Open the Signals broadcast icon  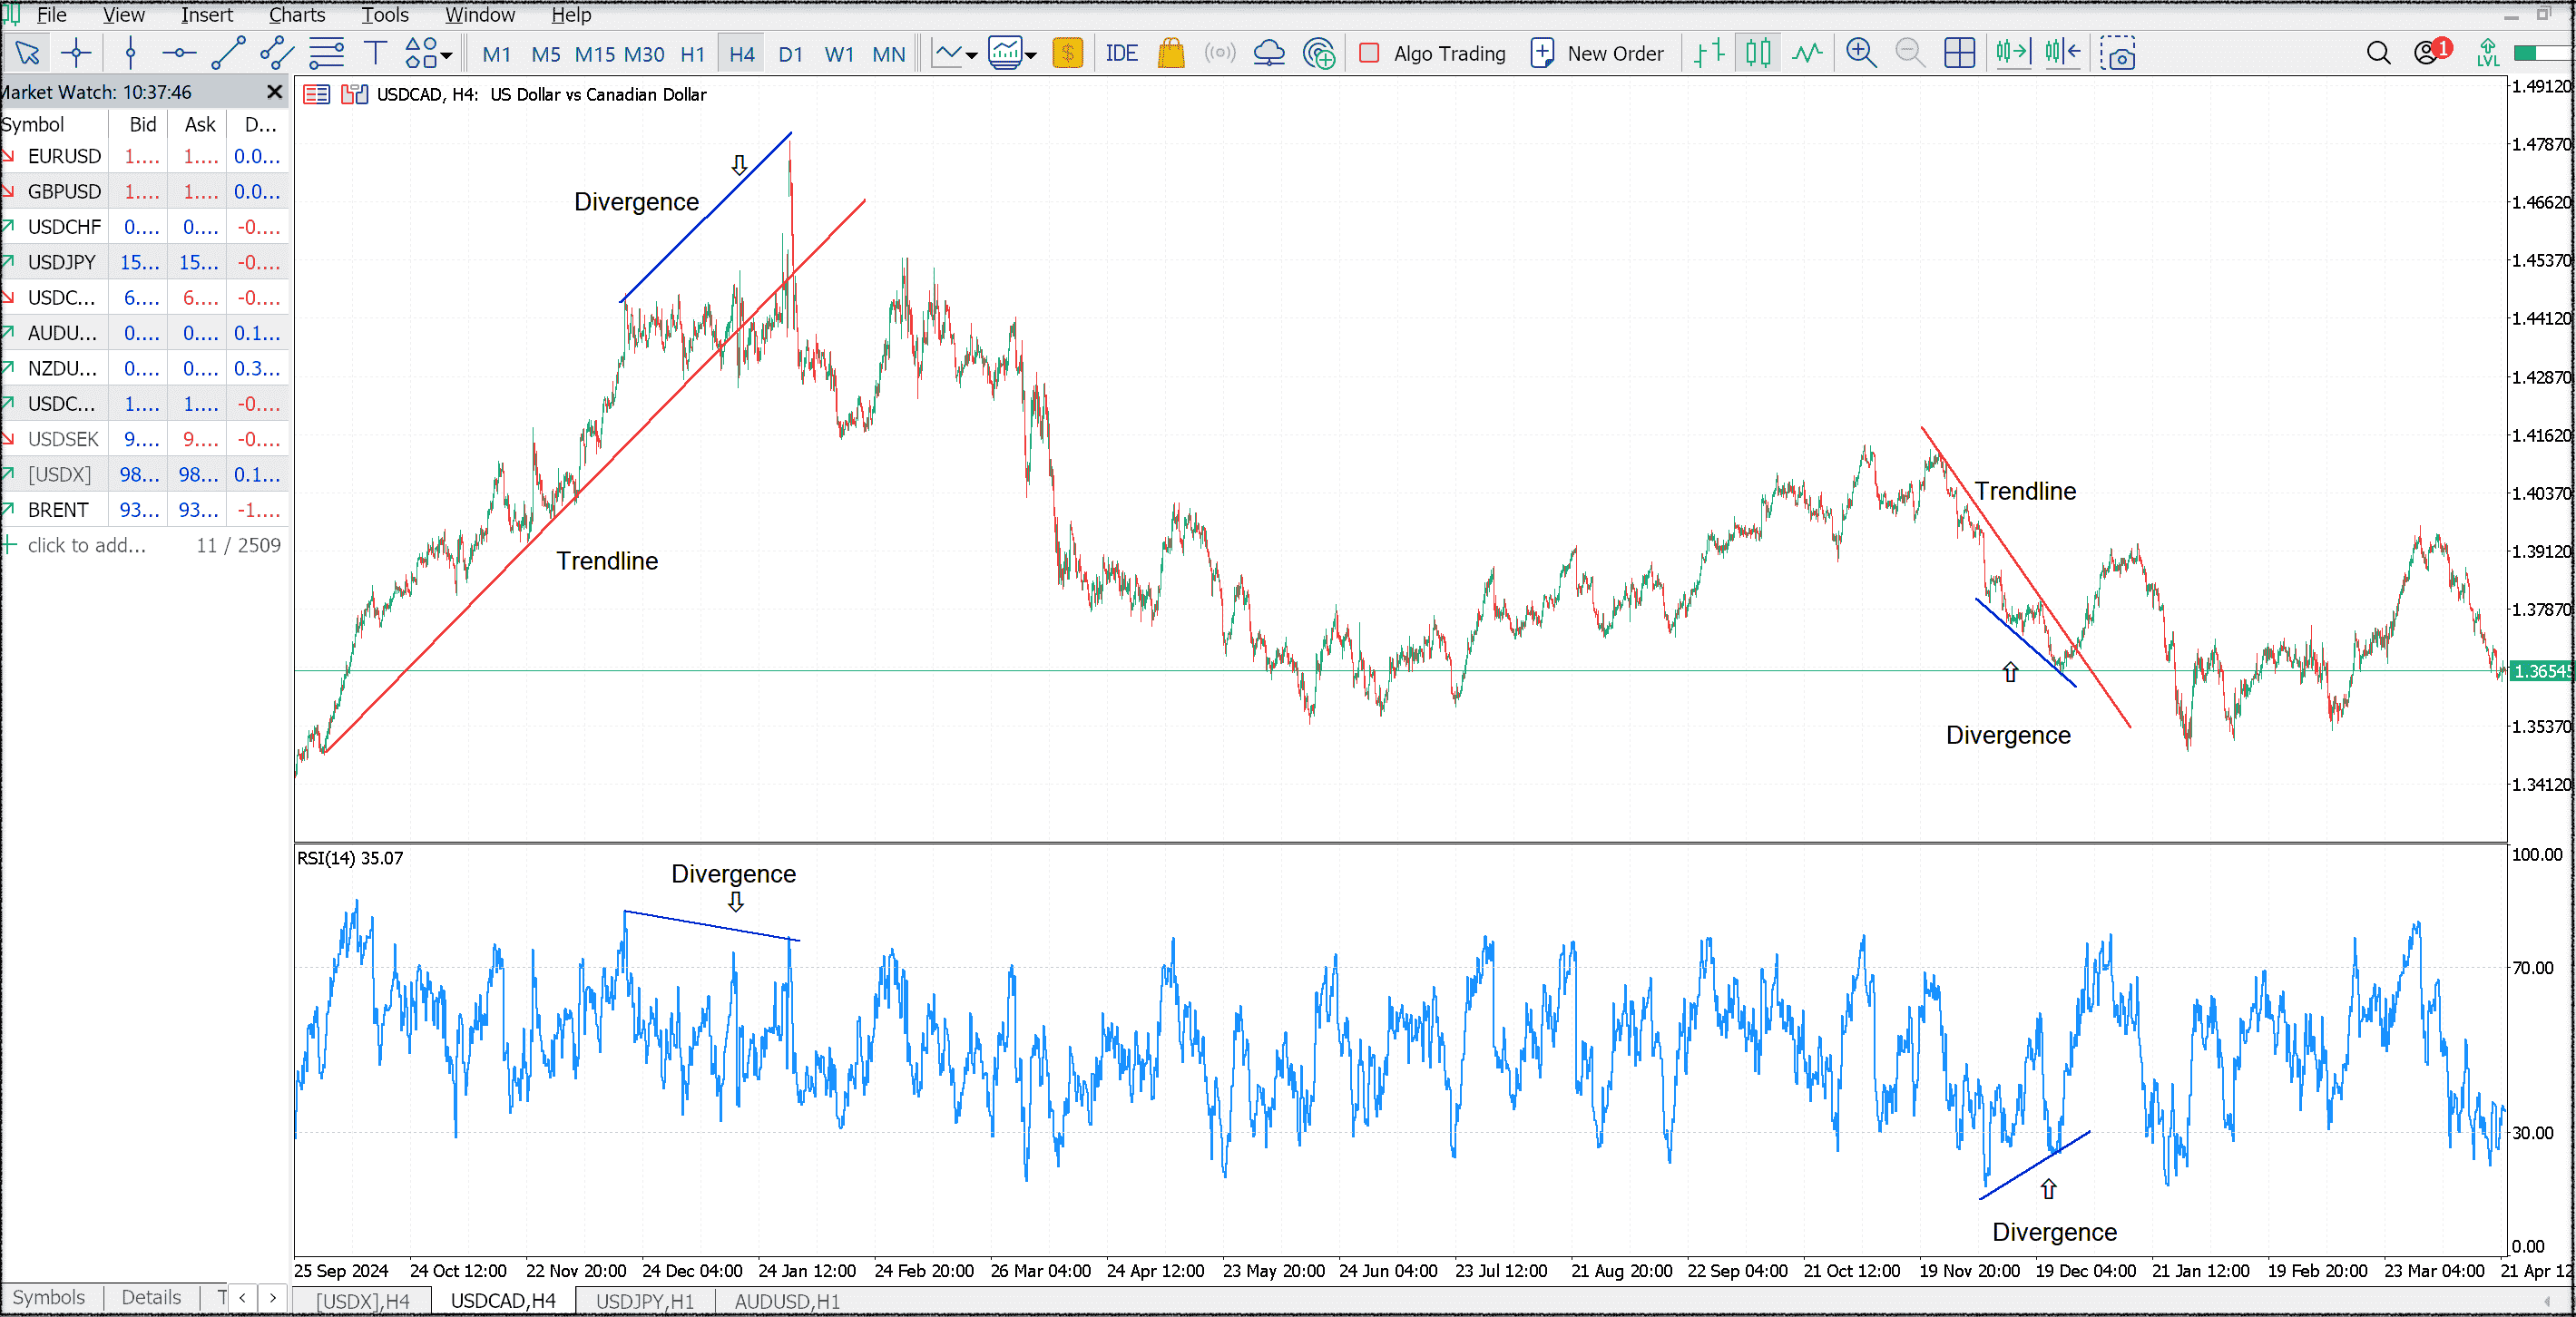(1219, 53)
